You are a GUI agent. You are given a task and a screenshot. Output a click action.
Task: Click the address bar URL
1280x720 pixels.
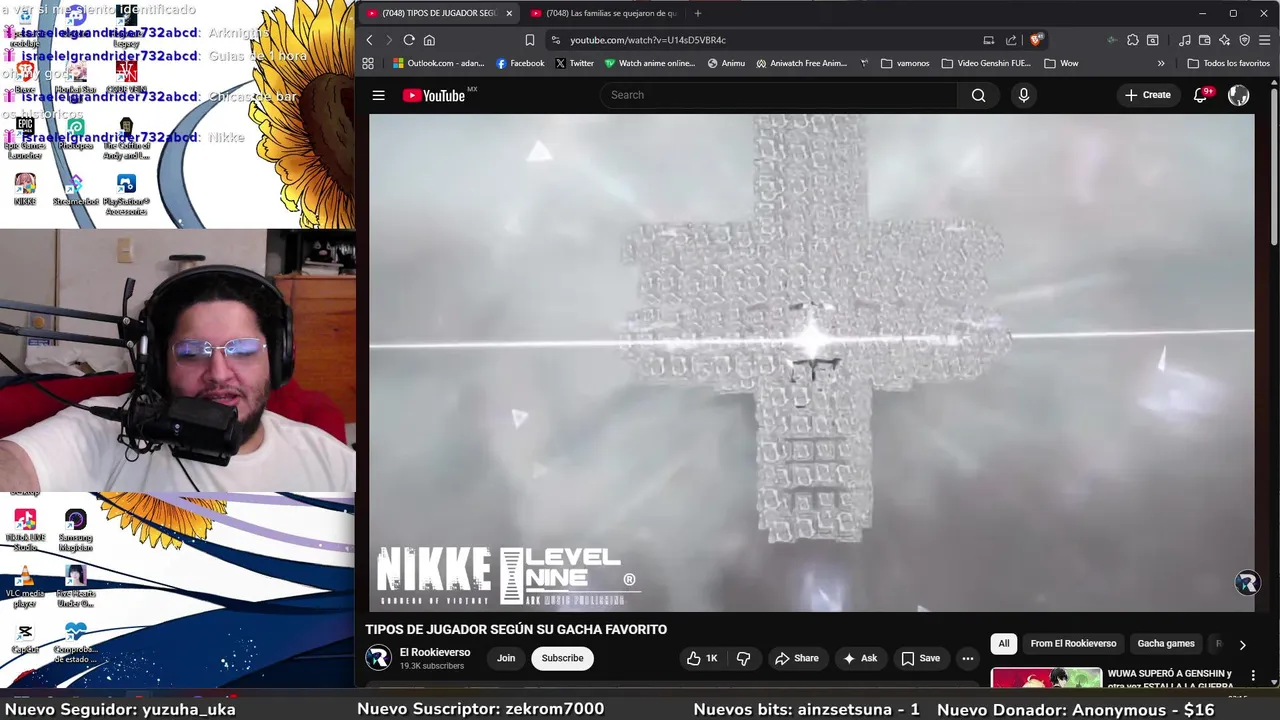648,40
